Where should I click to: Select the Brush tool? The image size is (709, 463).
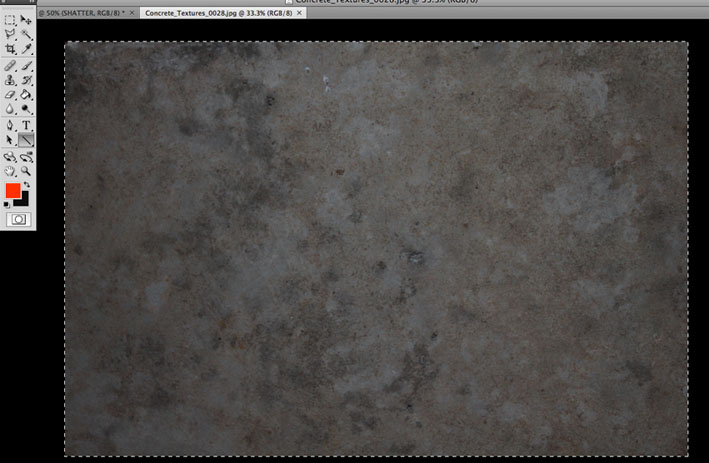click(x=26, y=66)
